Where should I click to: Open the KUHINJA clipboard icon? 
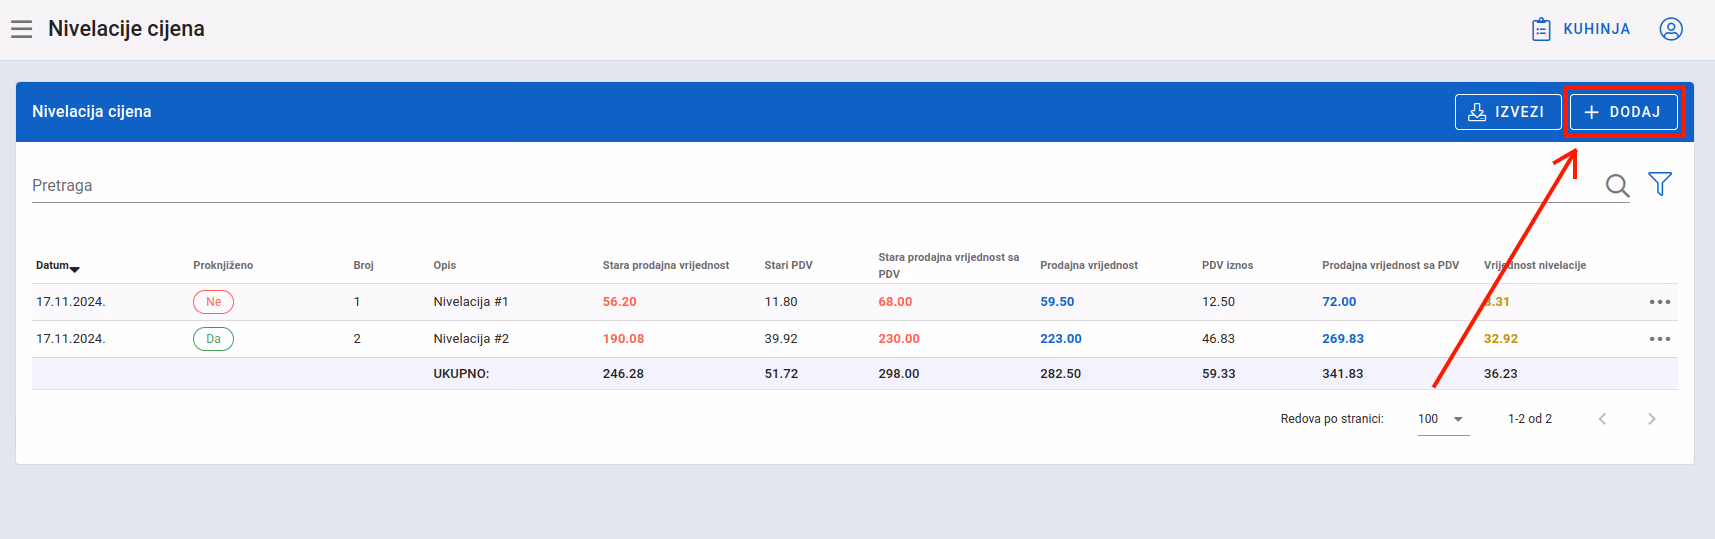point(1541,29)
